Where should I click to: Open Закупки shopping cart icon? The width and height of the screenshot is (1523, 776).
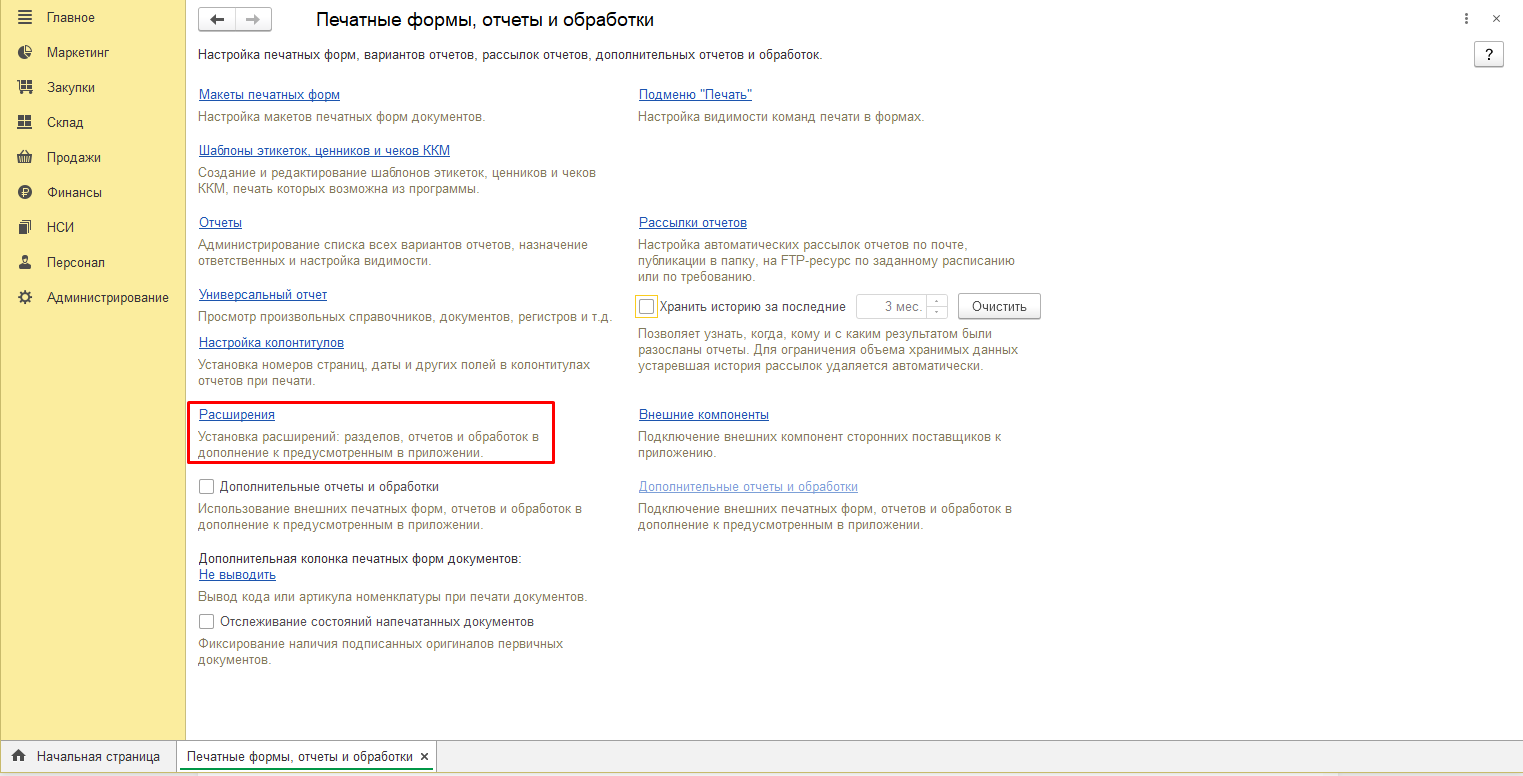pos(25,87)
